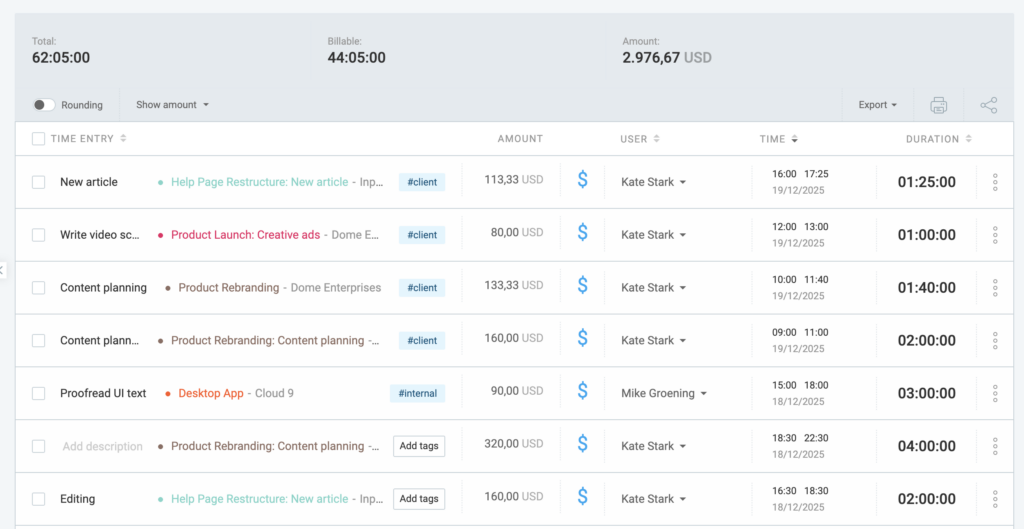Screen dimensions: 1024x529
Task: Expand the Export dropdown menu
Action: pos(877,105)
